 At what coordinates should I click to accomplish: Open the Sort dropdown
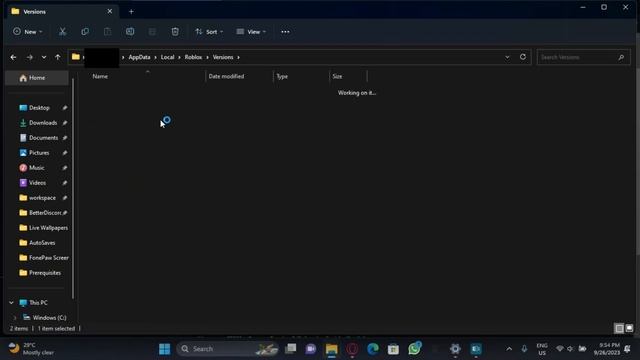[209, 31]
